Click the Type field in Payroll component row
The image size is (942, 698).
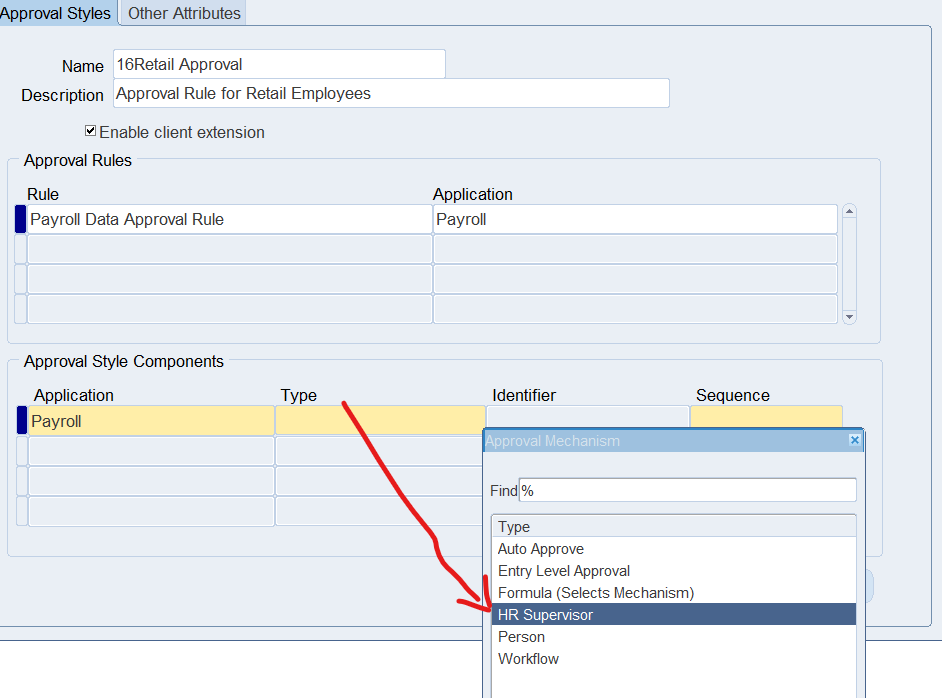[380, 421]
